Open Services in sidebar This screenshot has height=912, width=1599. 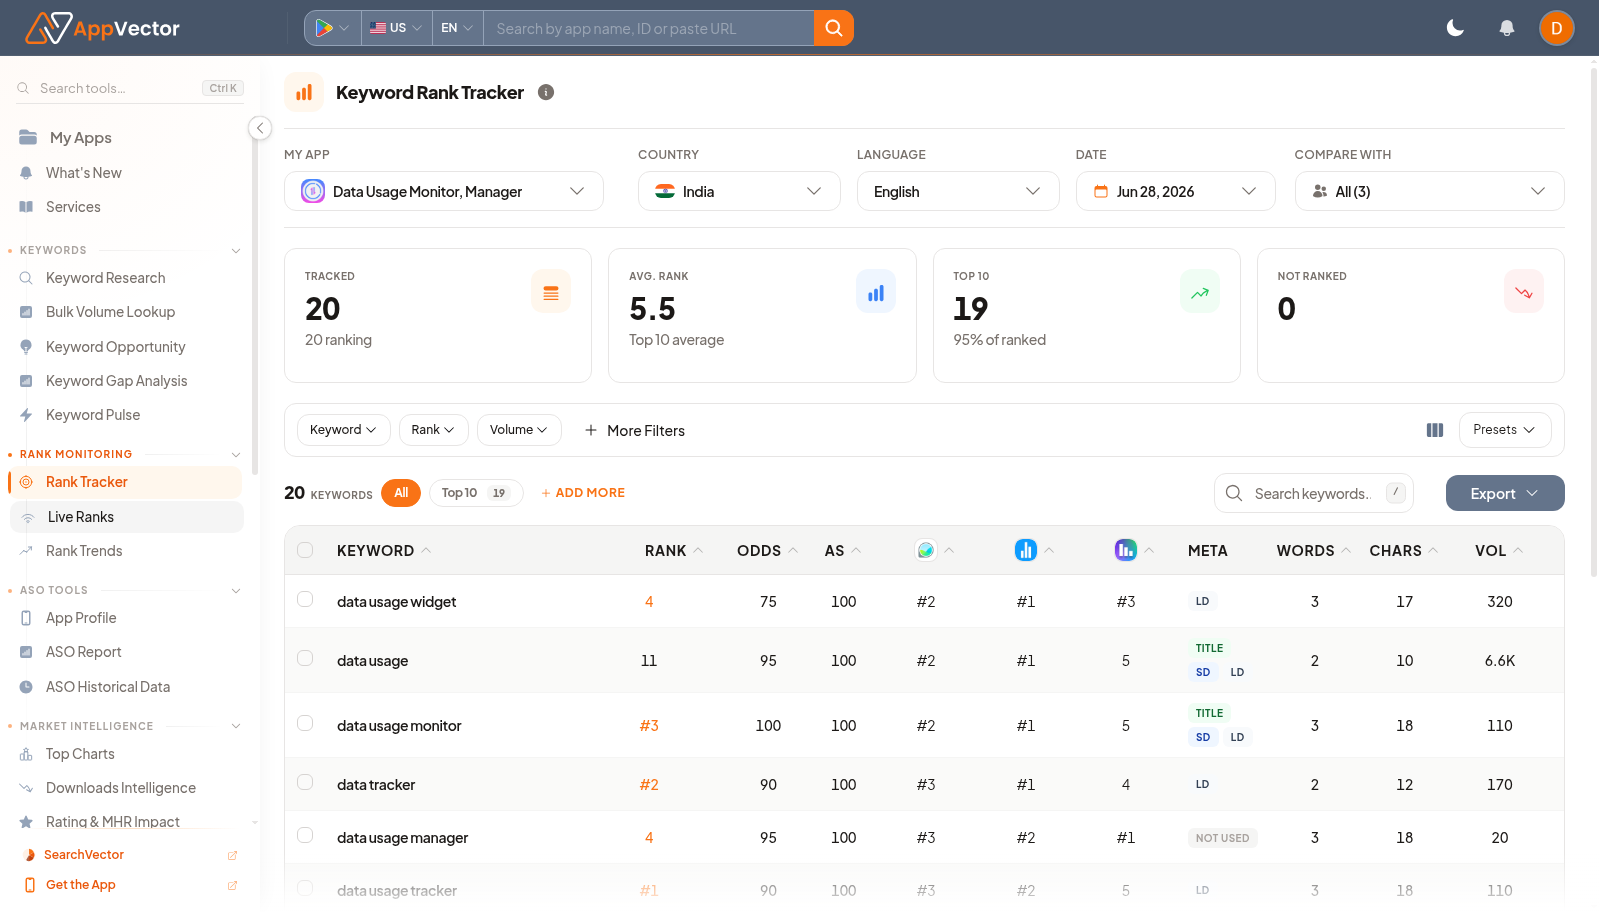pyautogui.click(x=73, y=207)
